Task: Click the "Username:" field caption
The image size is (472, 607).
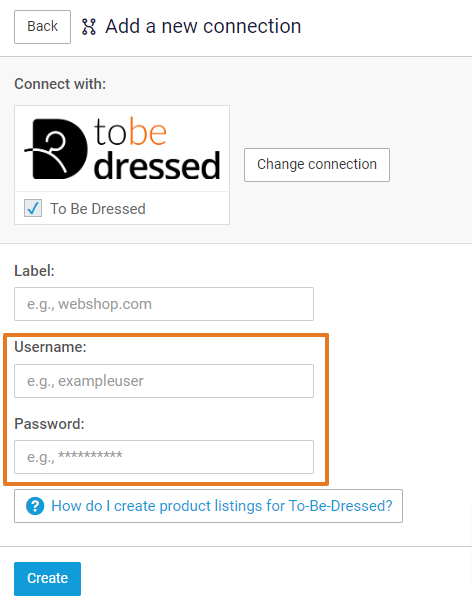Action: (x=50, y=347)
